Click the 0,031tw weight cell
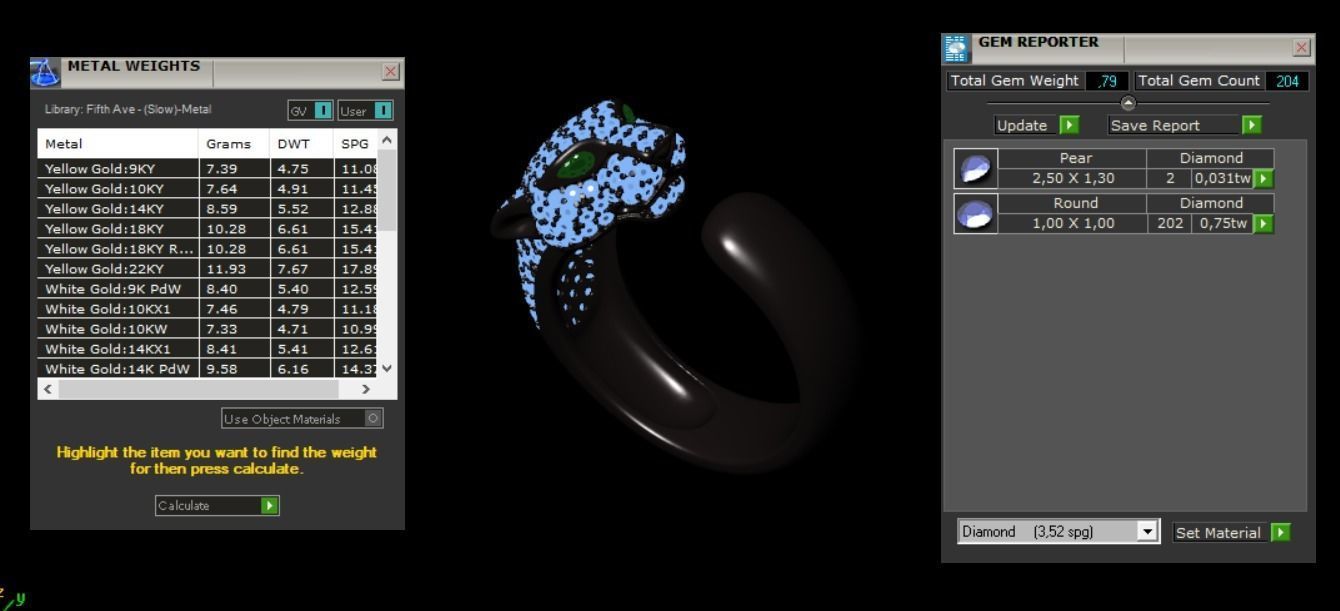The height and width of the screenshot is (611, 1340). click(1221, 179)
